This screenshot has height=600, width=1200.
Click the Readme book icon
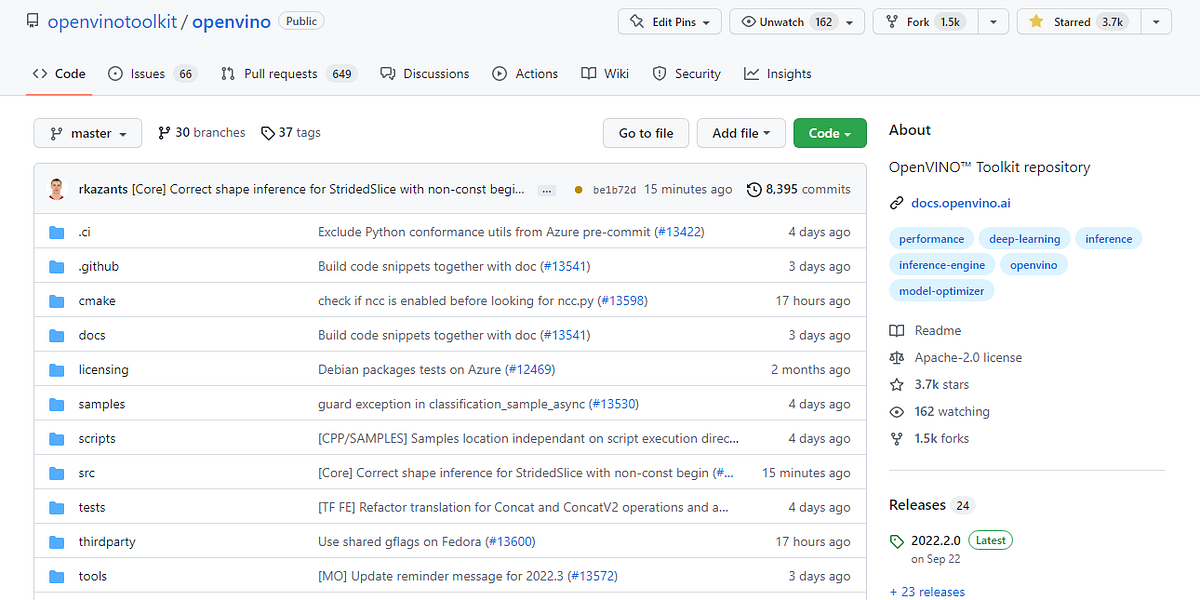(x=897, y=331)
